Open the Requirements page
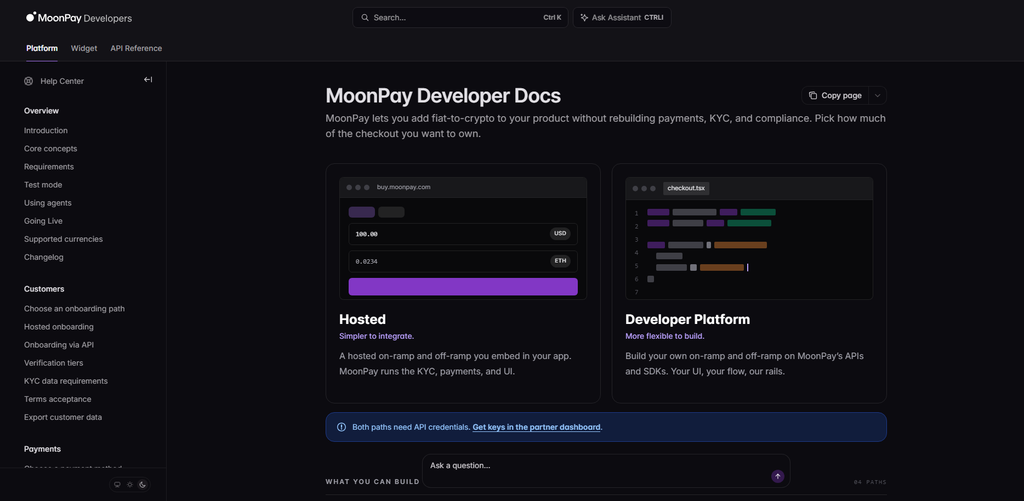1024x501 pixels. (49, 167)
